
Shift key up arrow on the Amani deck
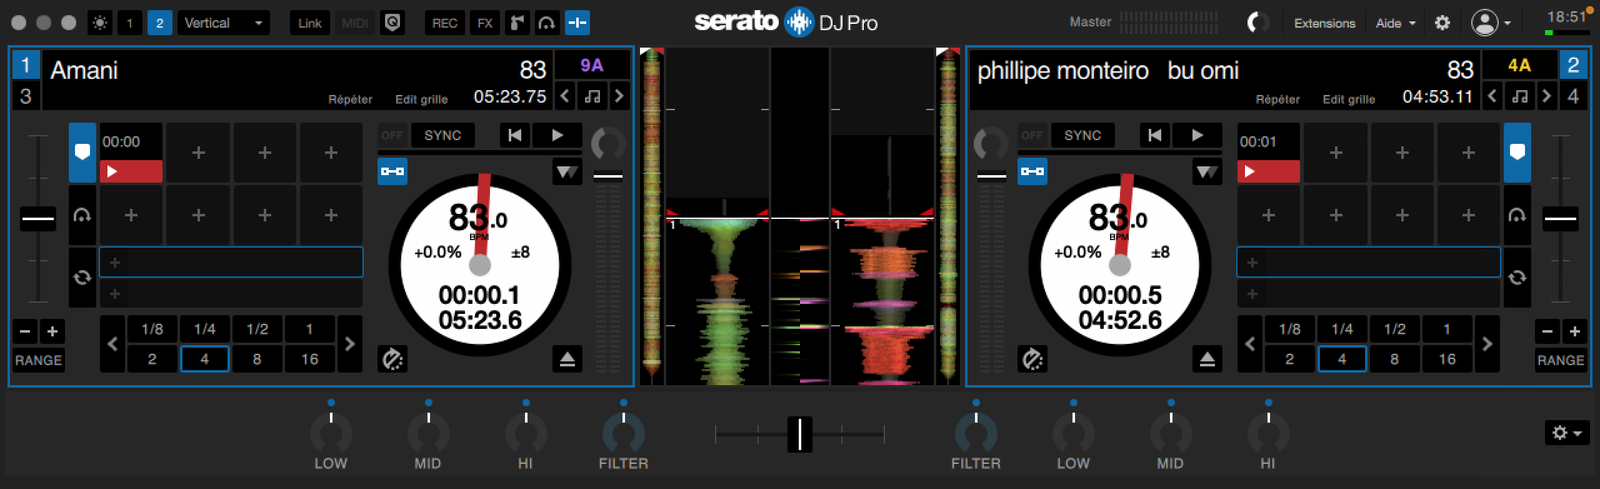pos(619,96)
